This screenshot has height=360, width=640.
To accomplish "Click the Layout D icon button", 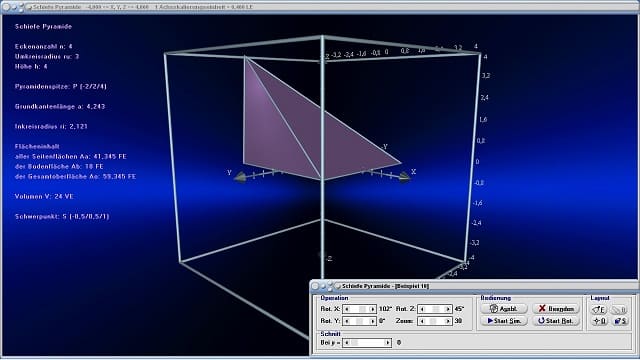I will point(599,321).
